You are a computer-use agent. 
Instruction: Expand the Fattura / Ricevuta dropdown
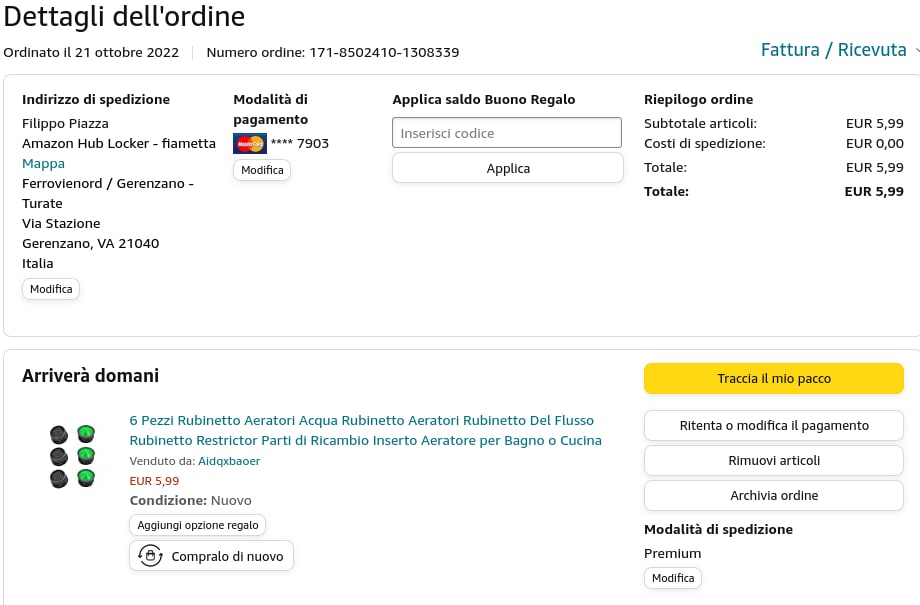pos(838,50)
